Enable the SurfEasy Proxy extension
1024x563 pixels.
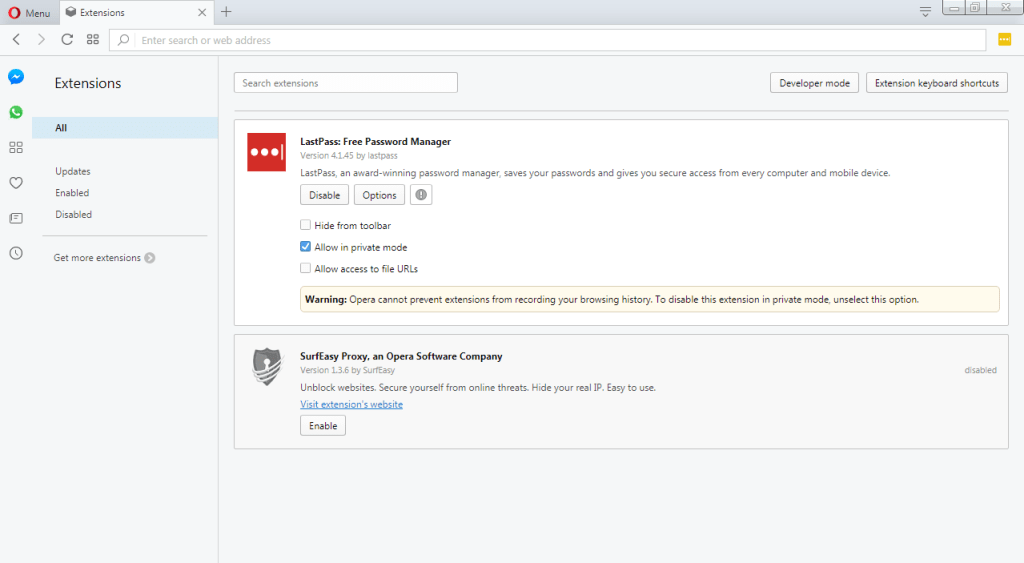tap(323, 426)
